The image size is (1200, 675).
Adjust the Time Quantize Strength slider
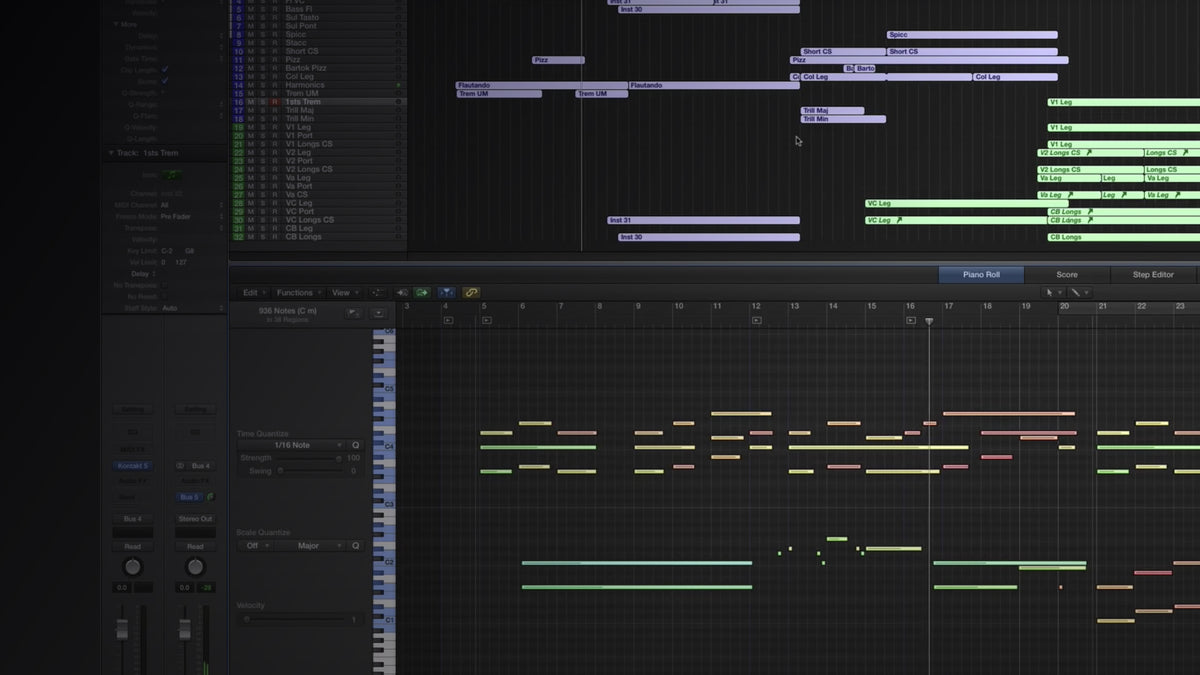(309, 458)
